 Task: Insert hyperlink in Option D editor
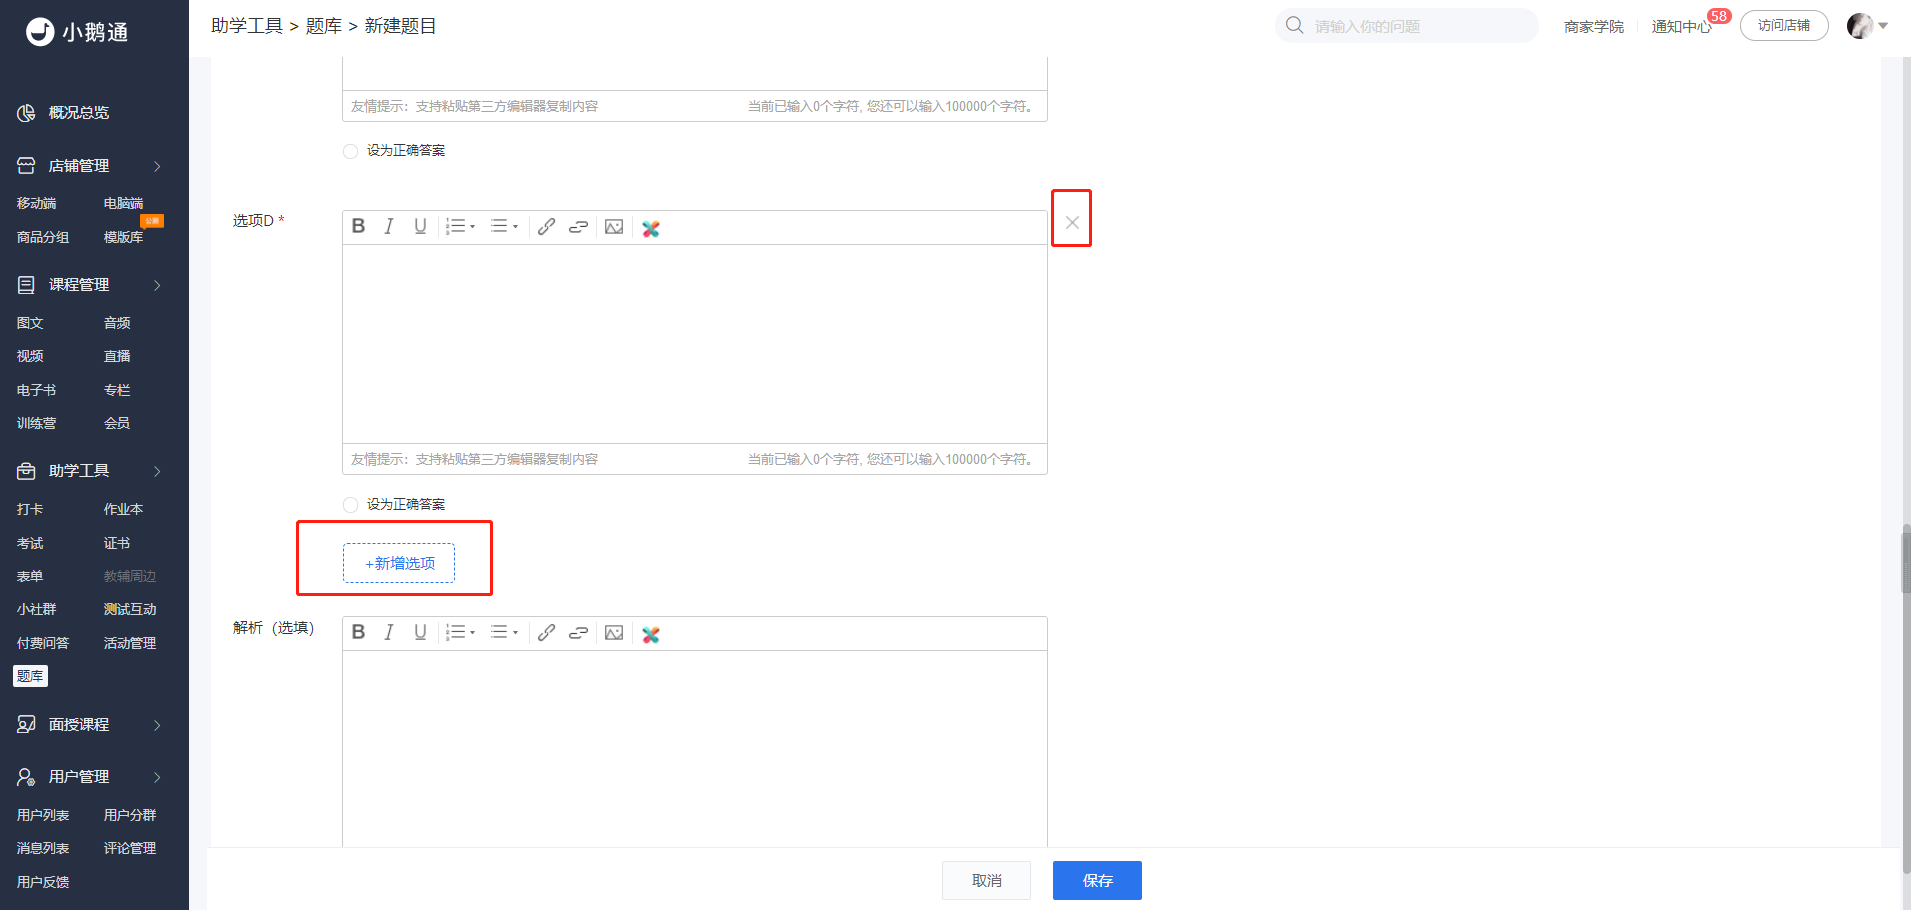(x=546, y=227)
